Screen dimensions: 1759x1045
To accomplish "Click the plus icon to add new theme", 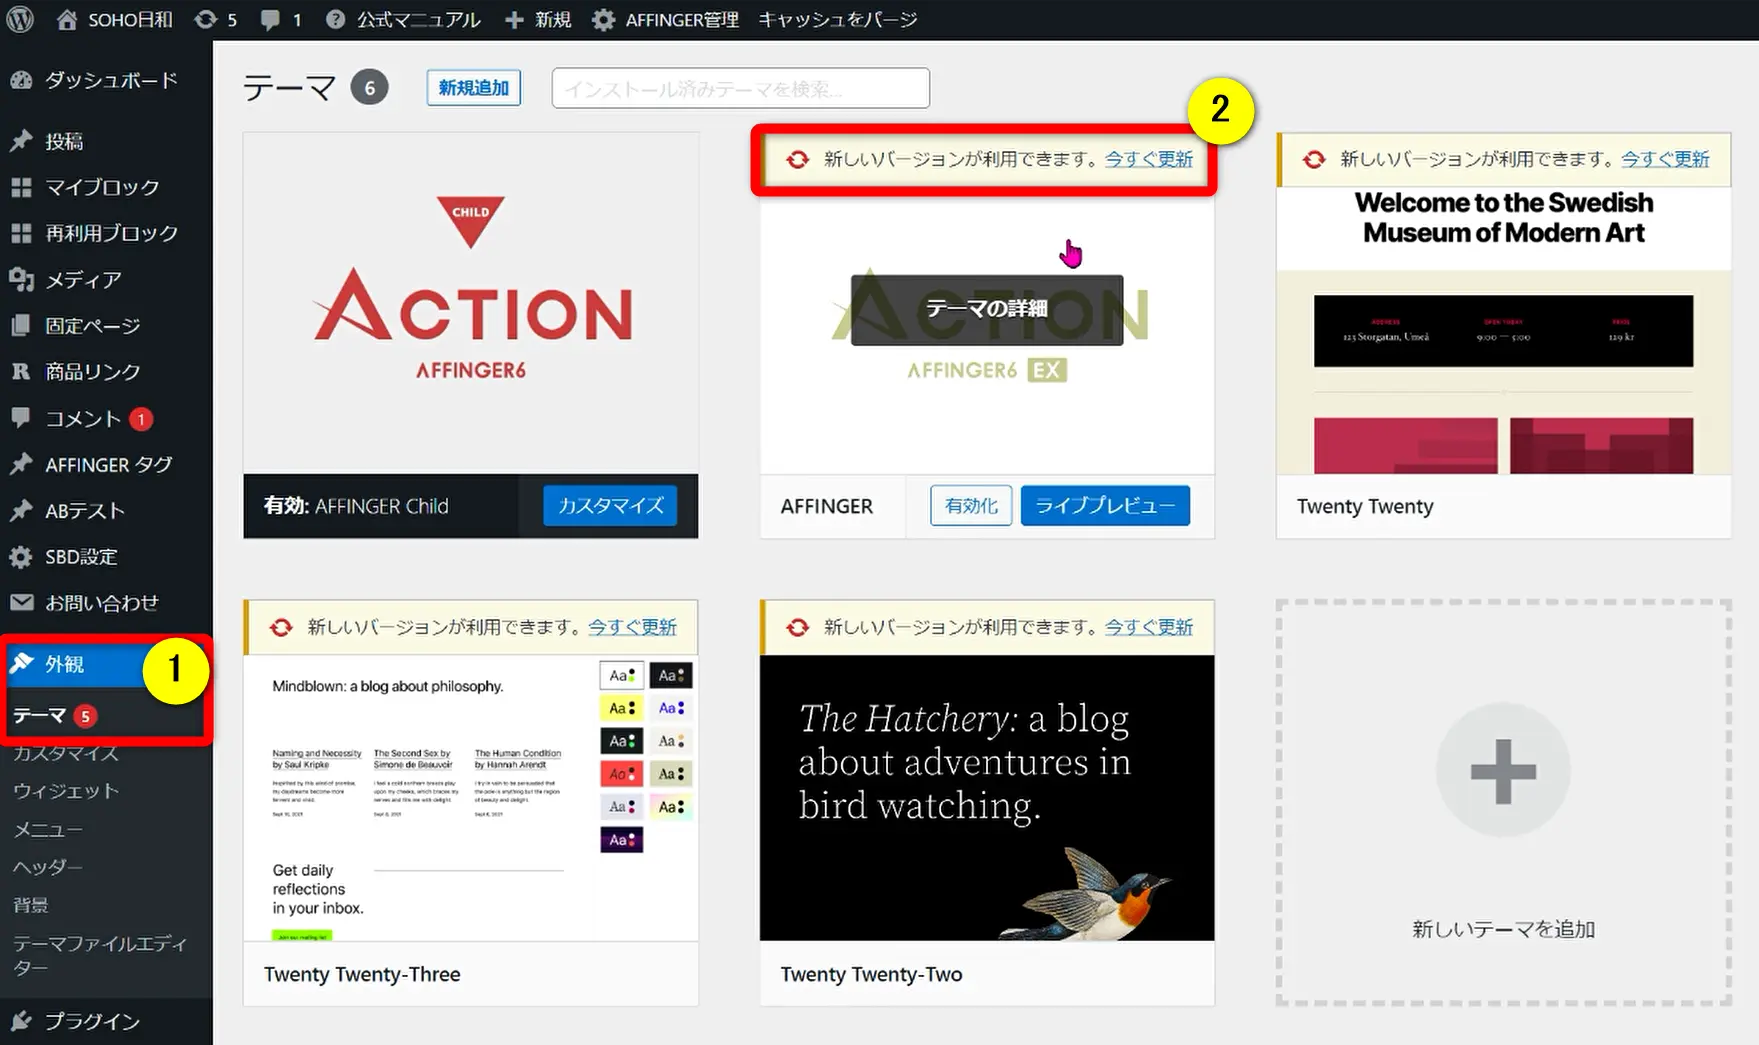I will pyautogui.click(x=1502, y=770).
